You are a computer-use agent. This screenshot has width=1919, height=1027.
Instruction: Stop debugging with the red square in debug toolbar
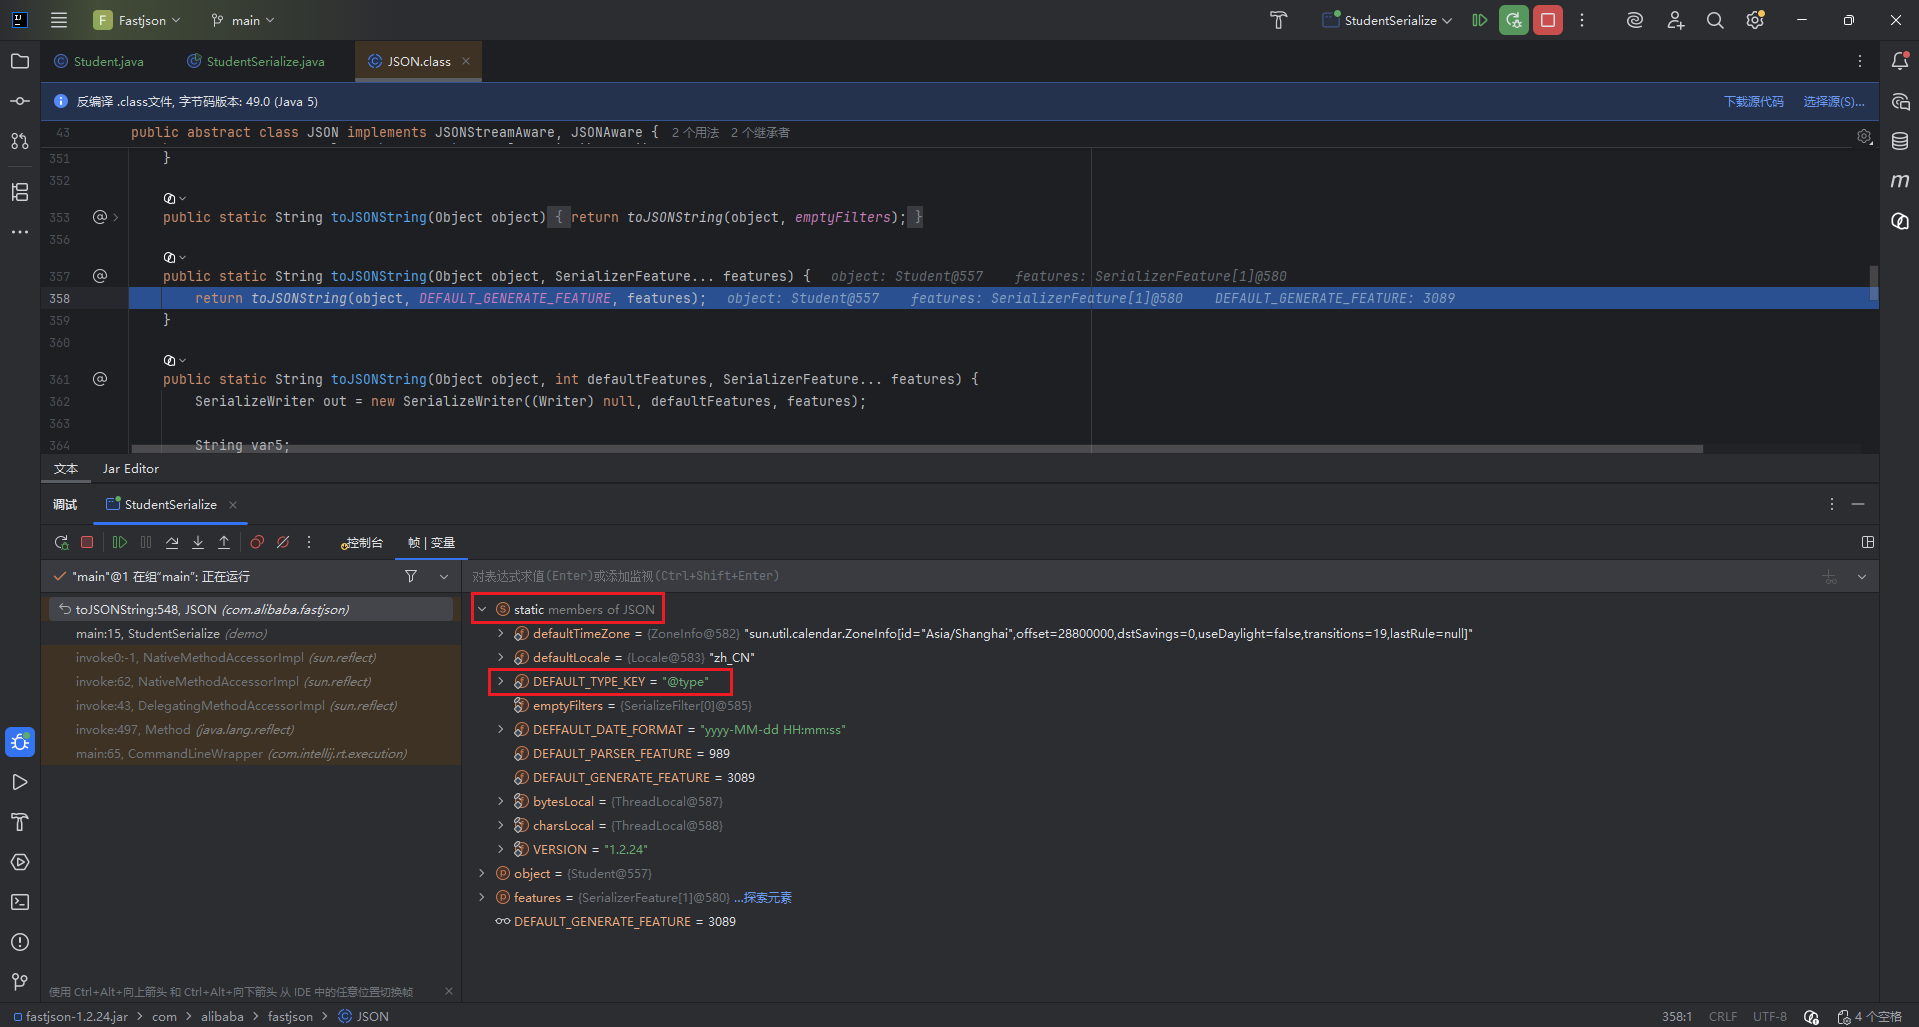tap(87, 542)
